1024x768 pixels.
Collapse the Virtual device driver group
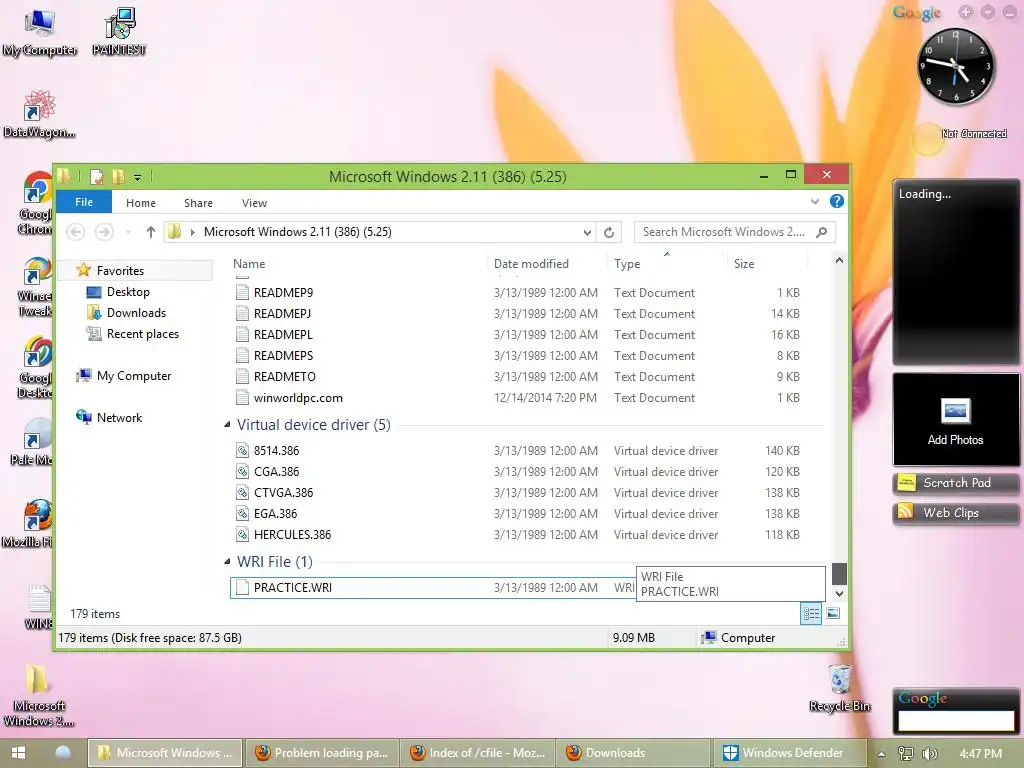pyautogui.click(x=227, y=424)
